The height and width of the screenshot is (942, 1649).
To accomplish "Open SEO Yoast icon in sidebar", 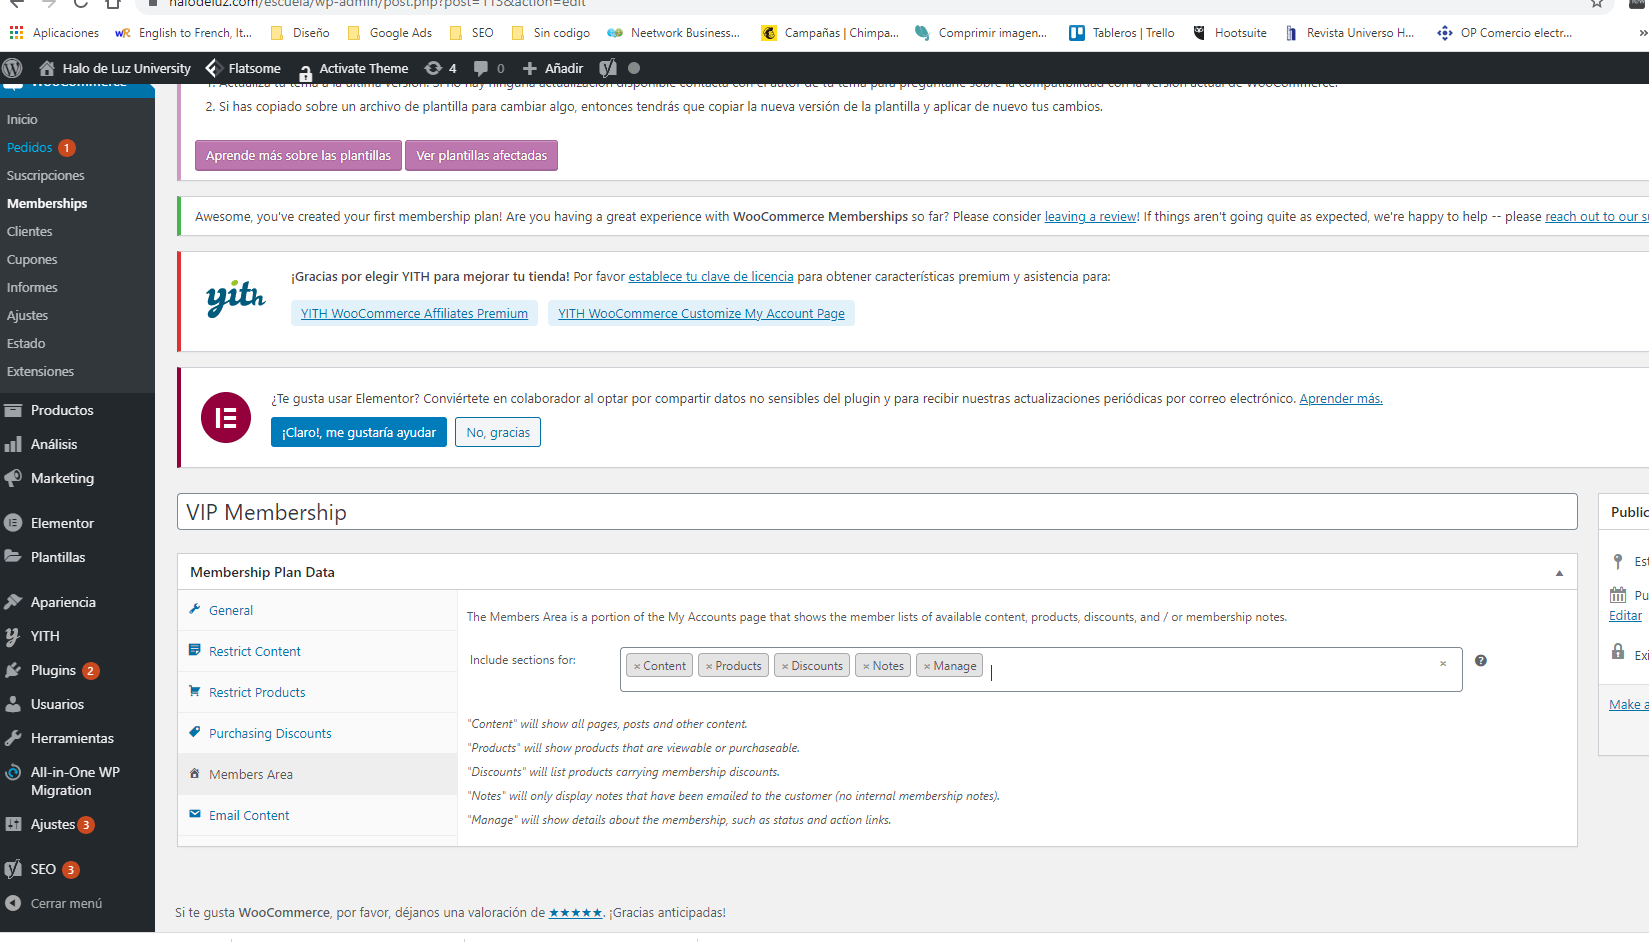I will click(x=13, y=869).
